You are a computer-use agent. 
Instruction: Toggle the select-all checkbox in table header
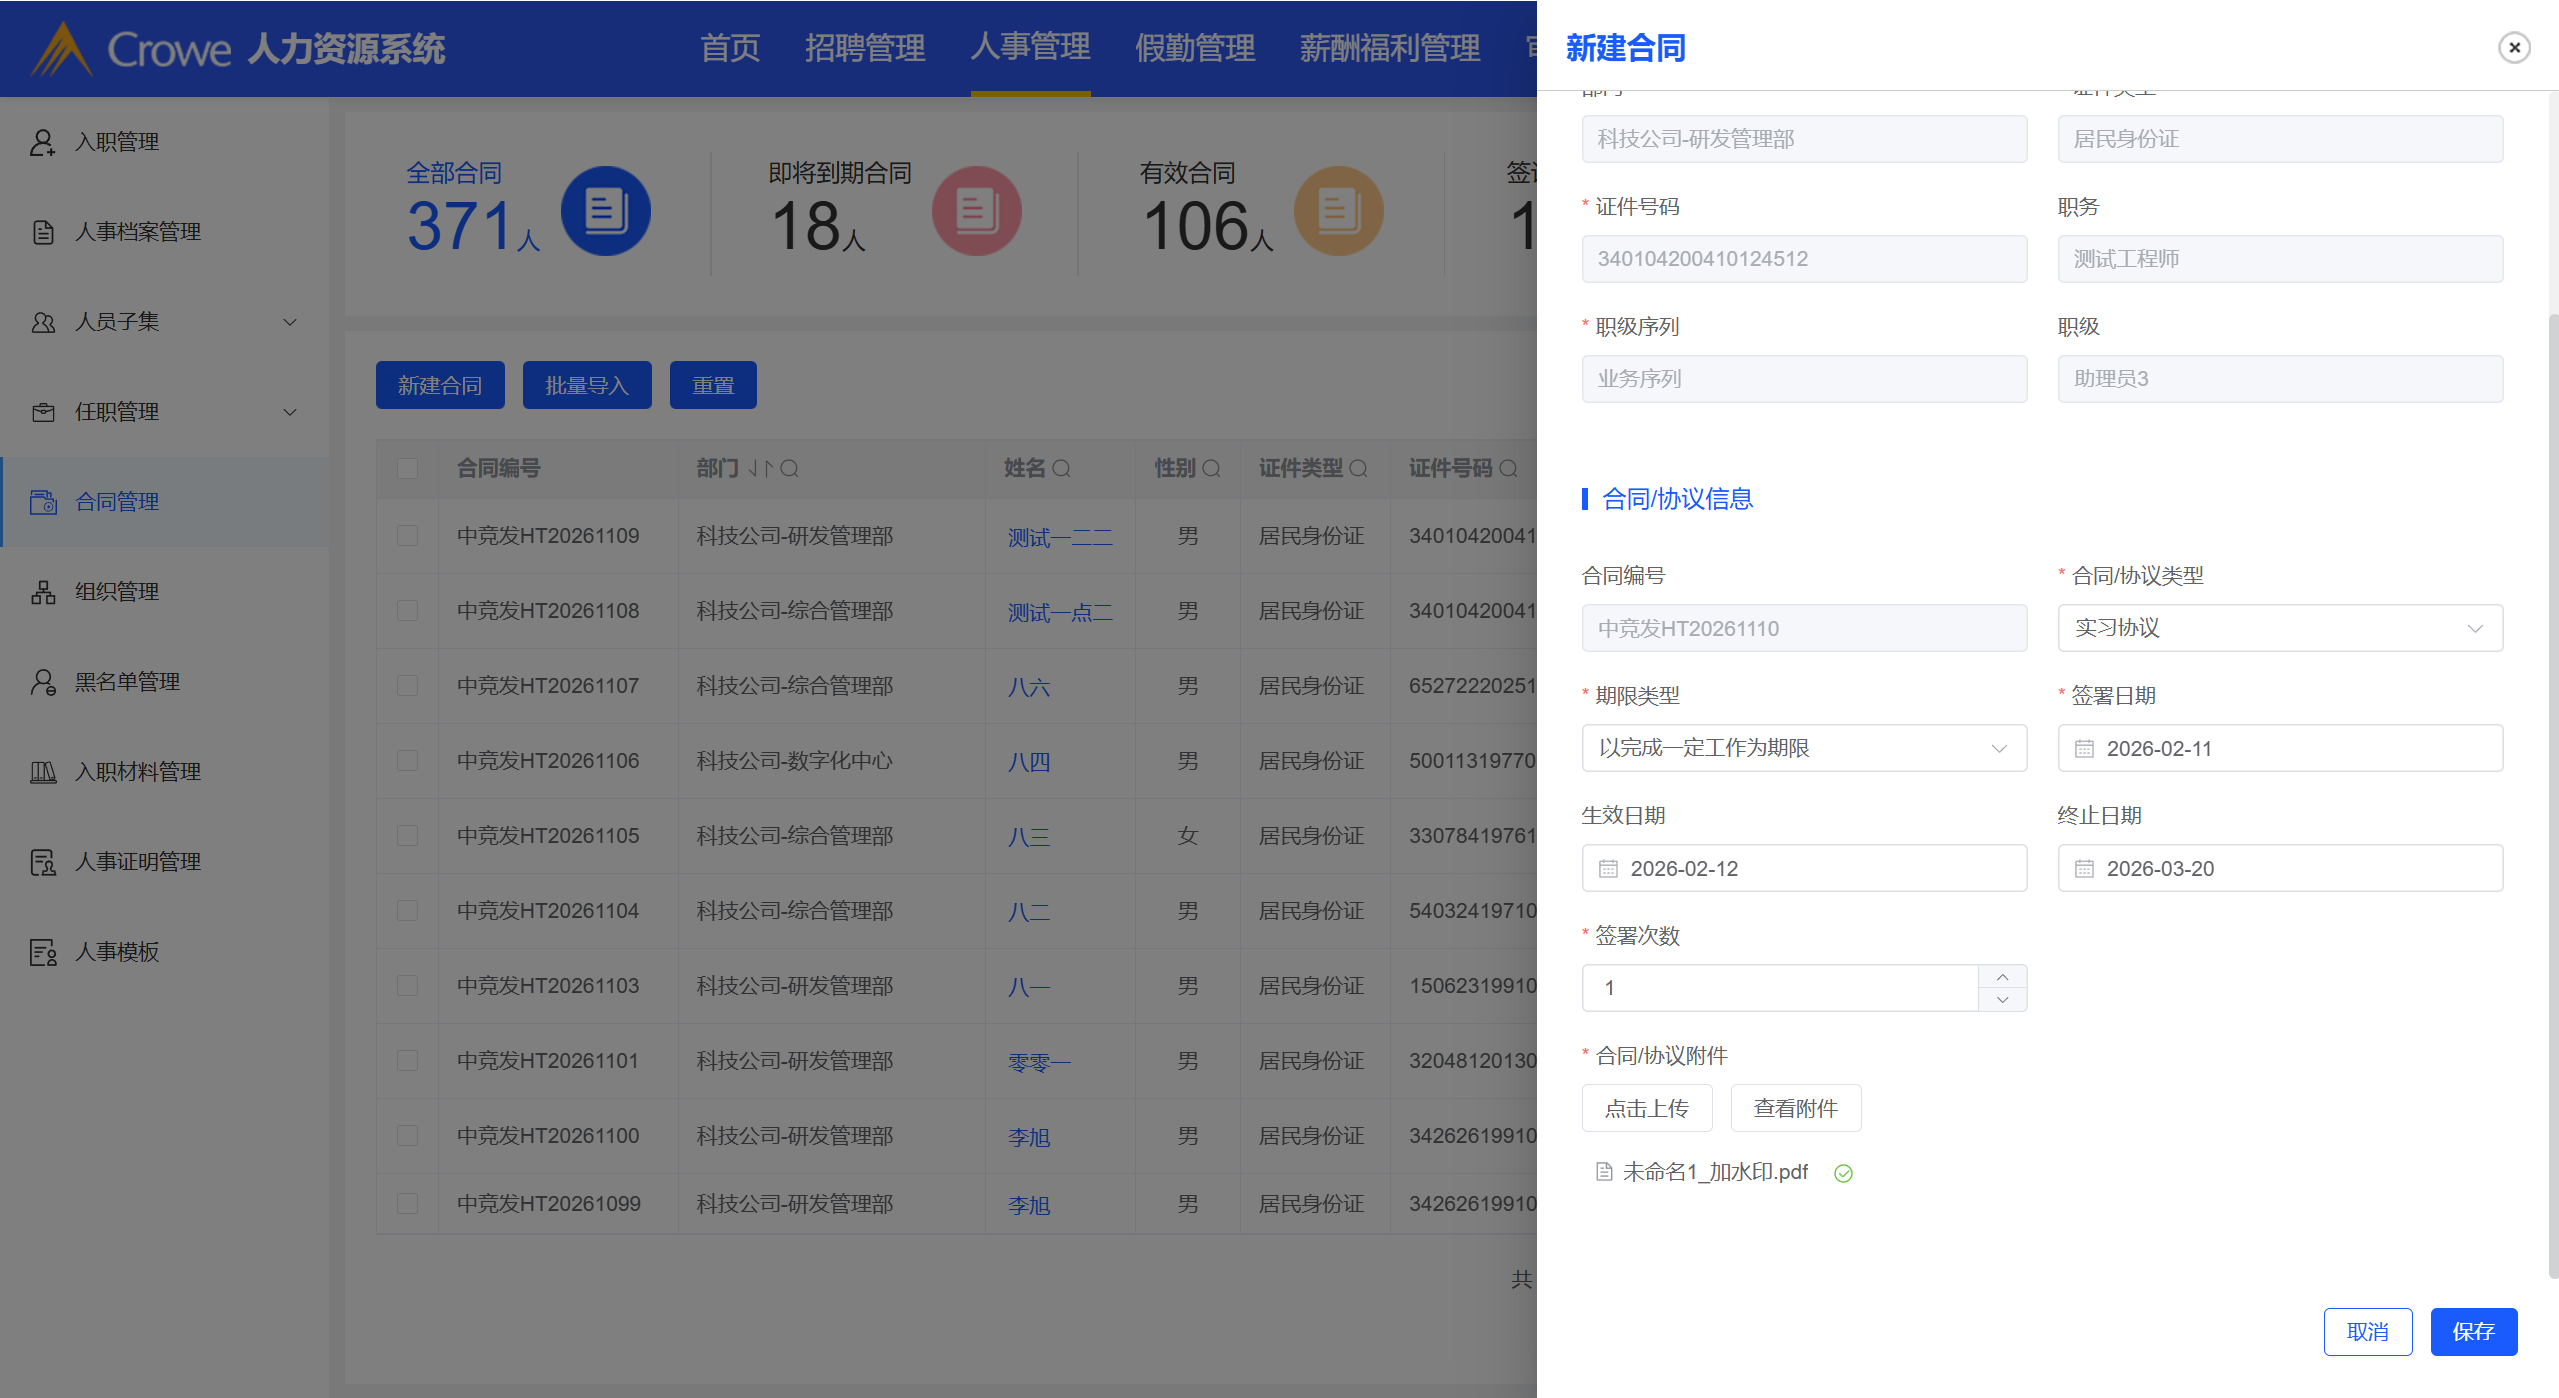(x=407, y=468)
